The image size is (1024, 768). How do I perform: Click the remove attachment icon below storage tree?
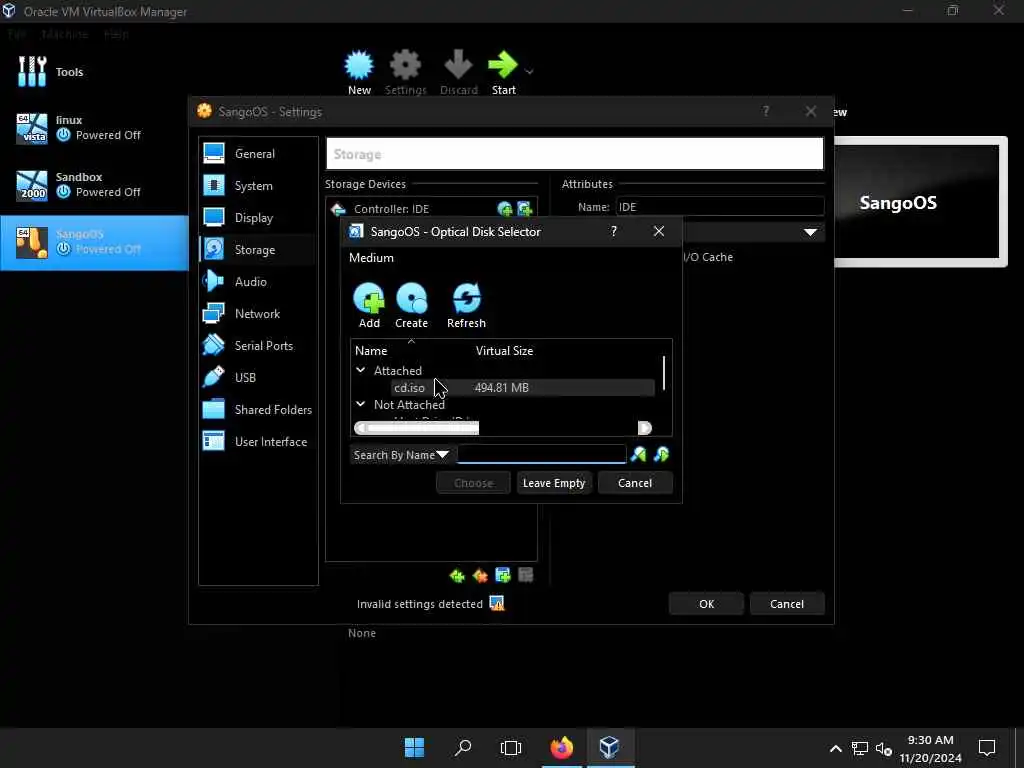(x=526, y=575)
